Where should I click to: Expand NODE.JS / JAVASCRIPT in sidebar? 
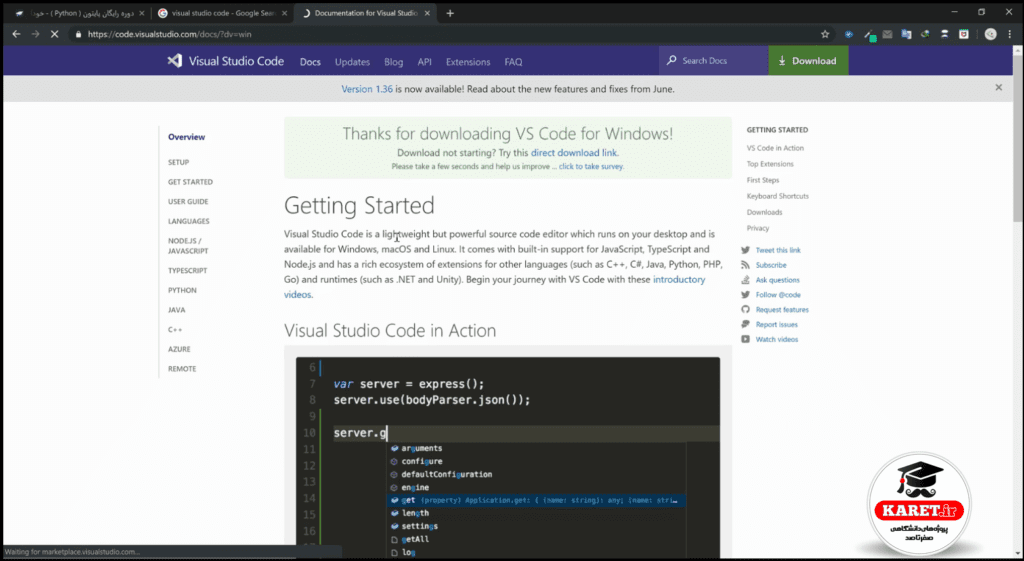point(188,246)
